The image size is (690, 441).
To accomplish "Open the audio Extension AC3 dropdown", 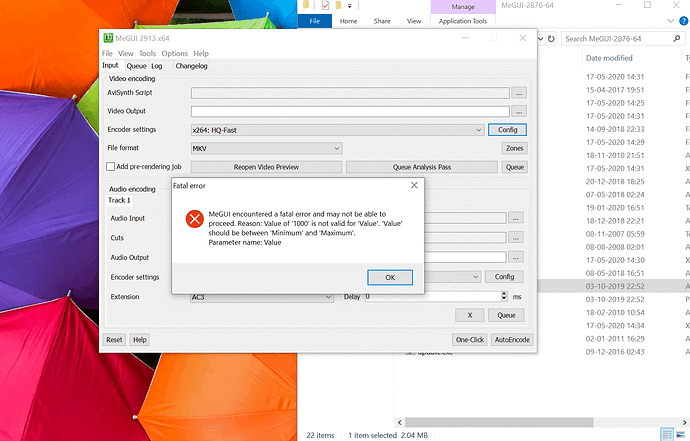I will [x=328, y=297].
